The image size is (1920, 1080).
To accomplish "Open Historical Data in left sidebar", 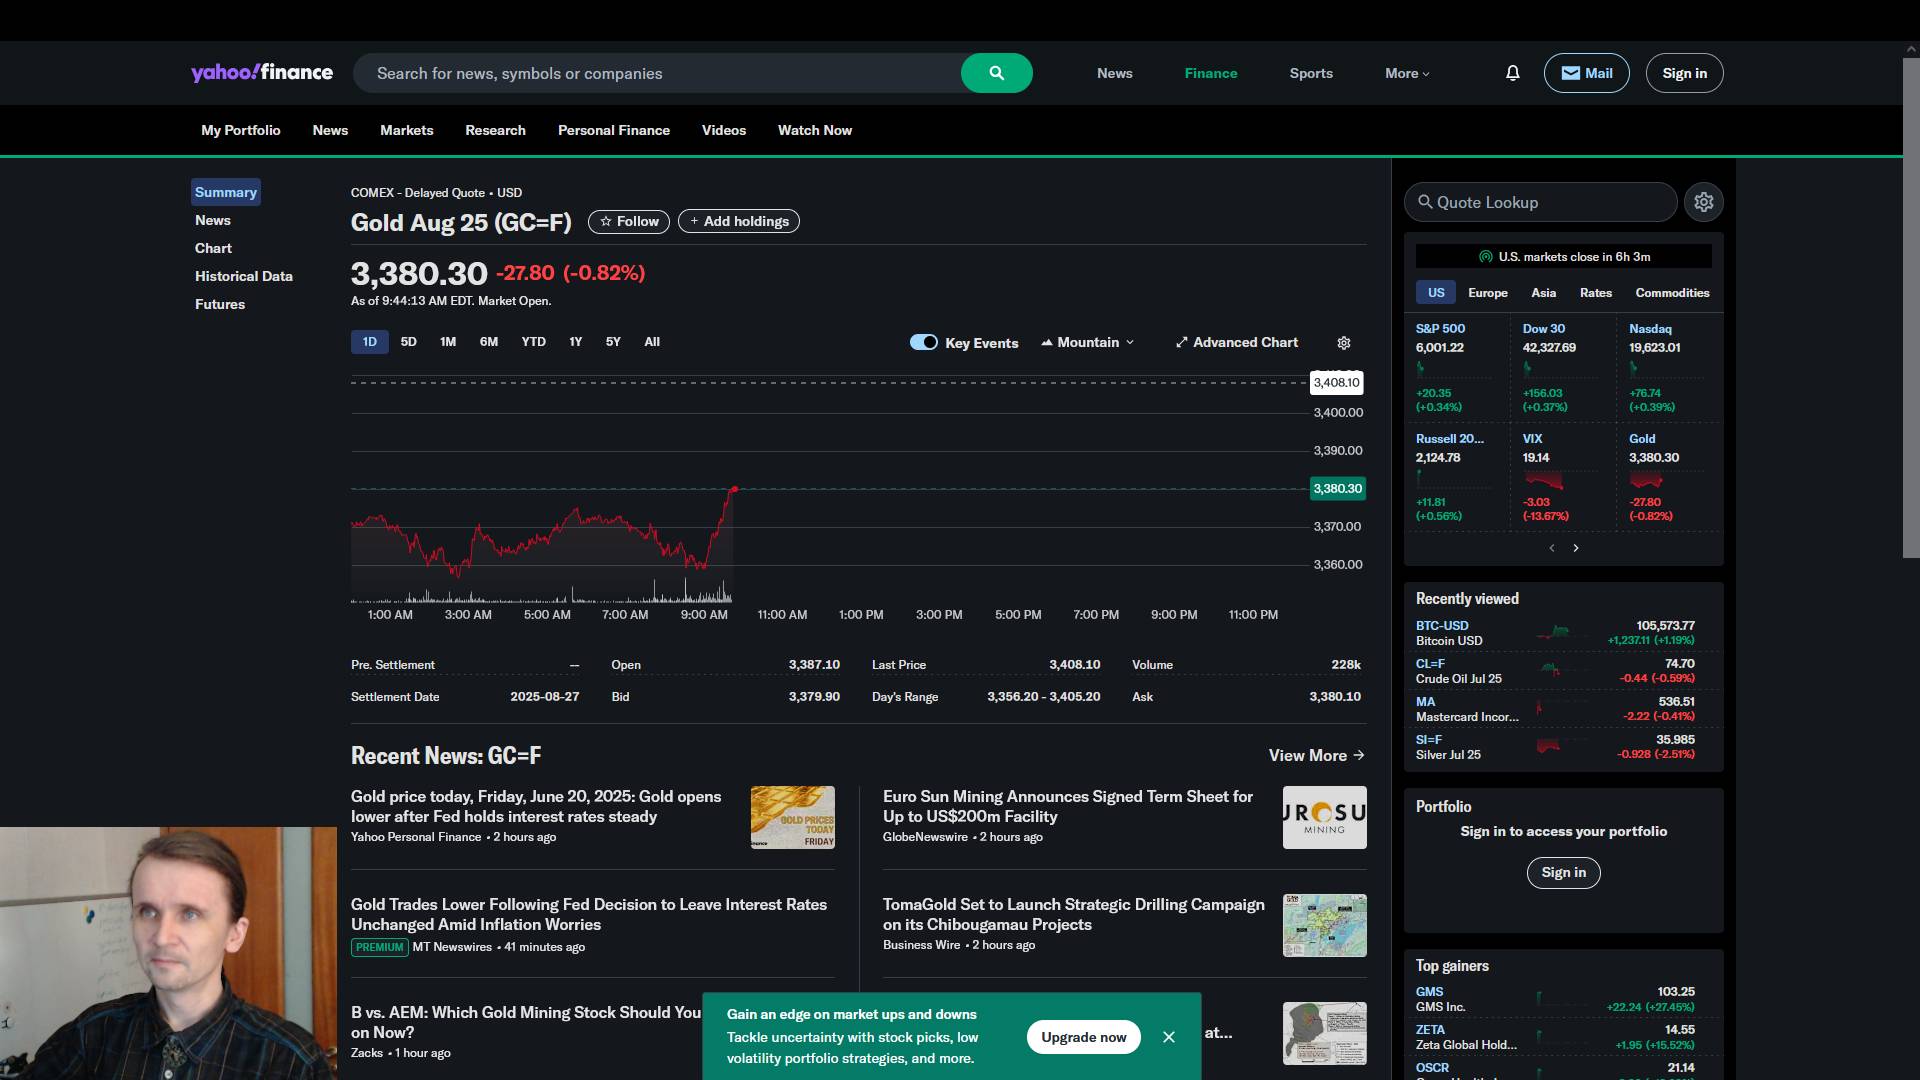I will (243, 276).
